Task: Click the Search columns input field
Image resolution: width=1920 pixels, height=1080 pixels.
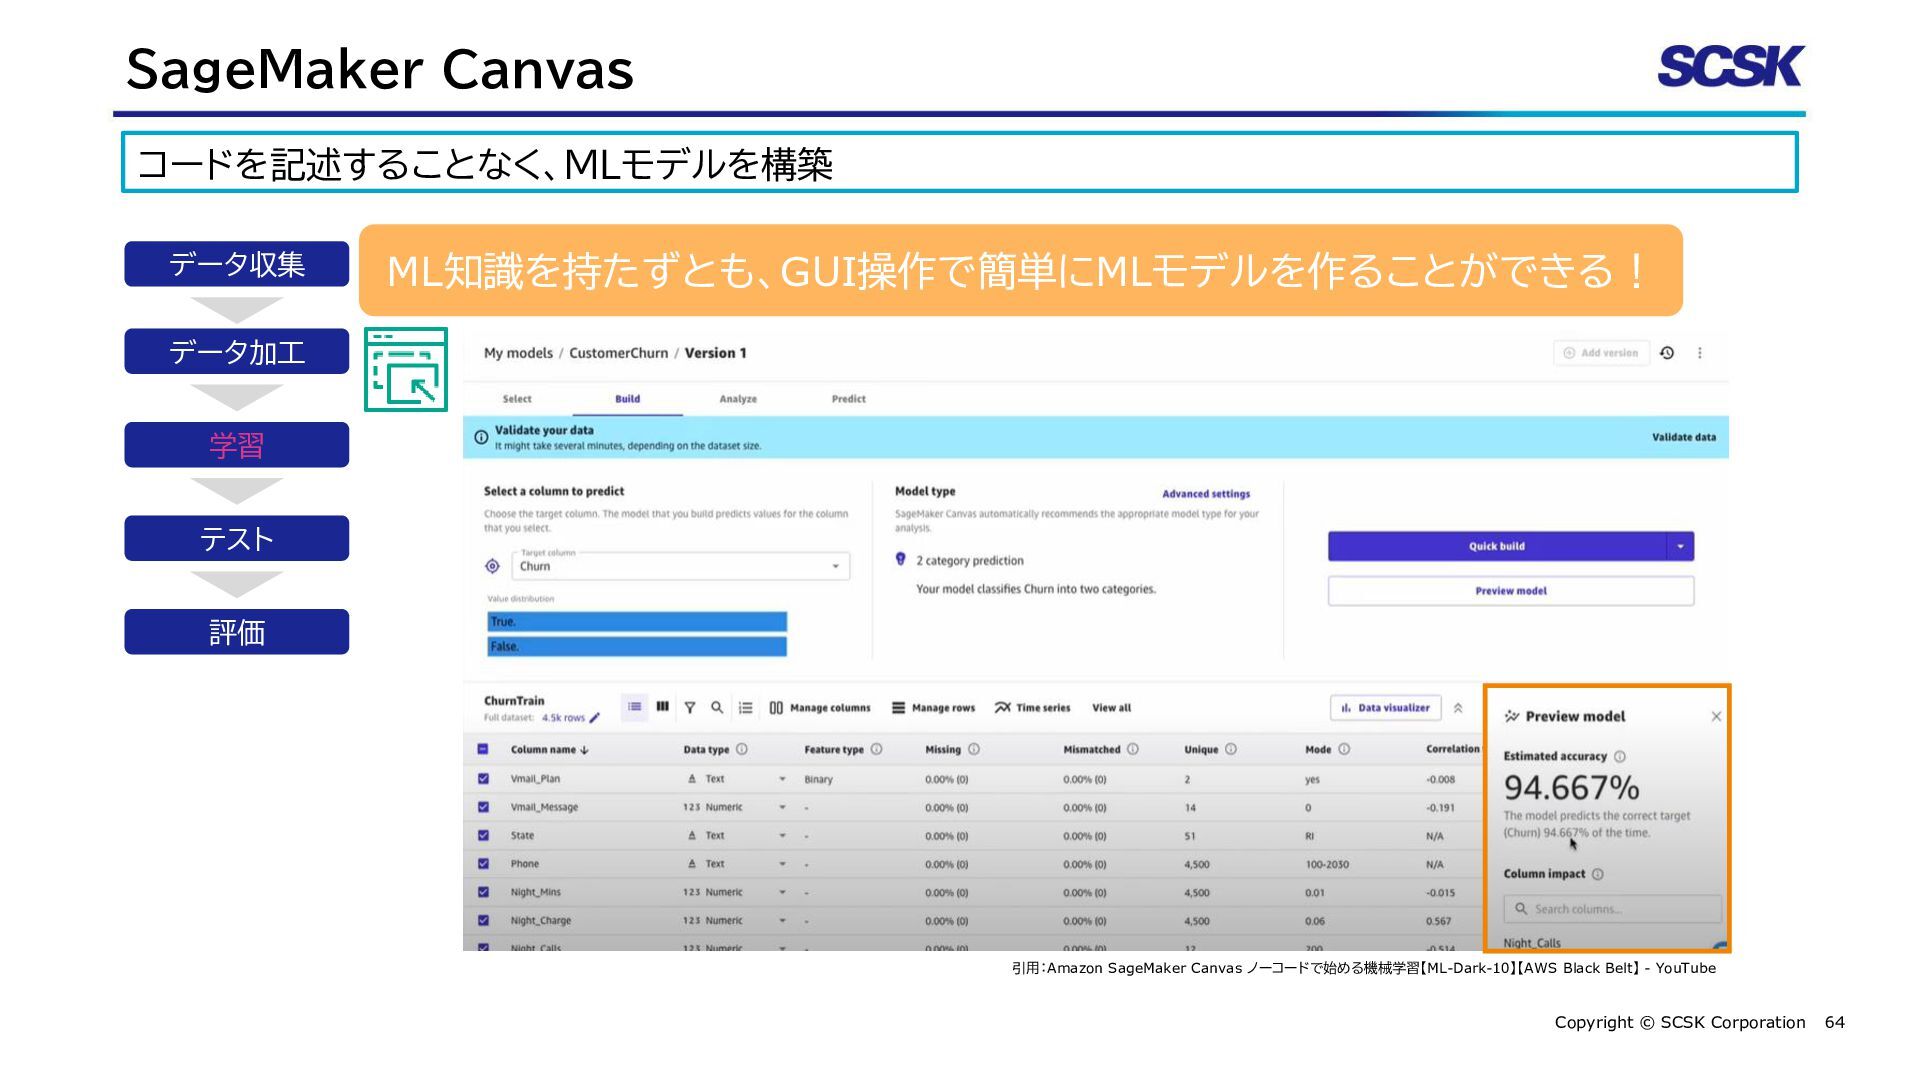Action: 1612,909
